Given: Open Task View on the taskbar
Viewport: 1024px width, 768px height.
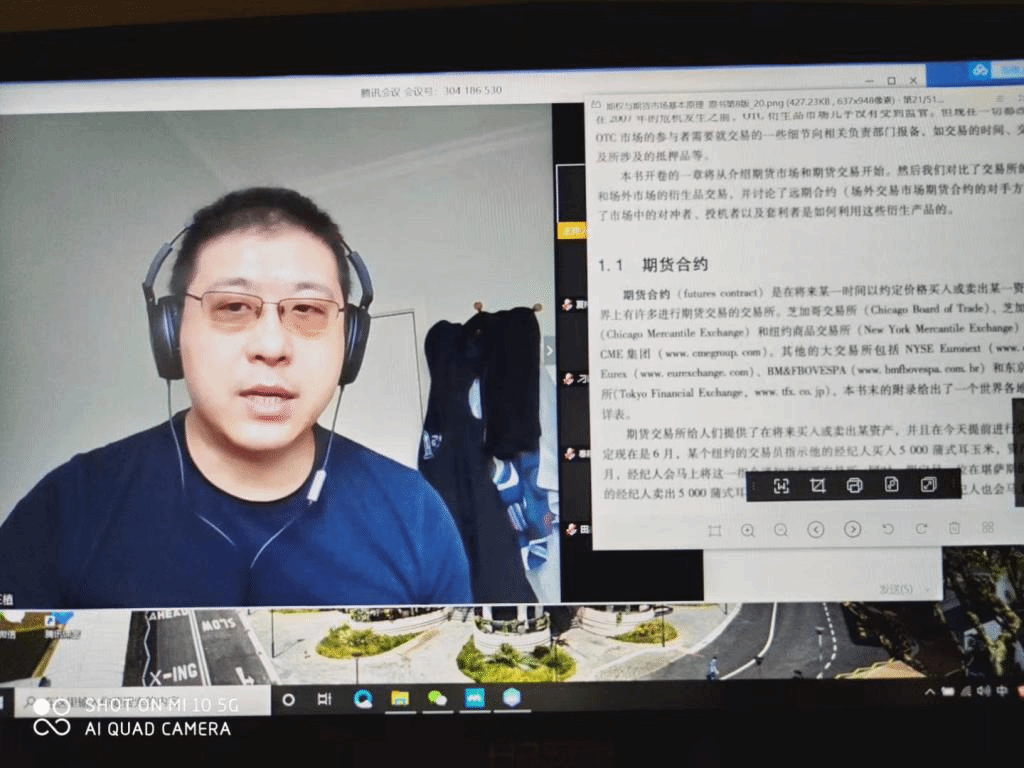Looking at the screenshot, I should tap(325, 699).
